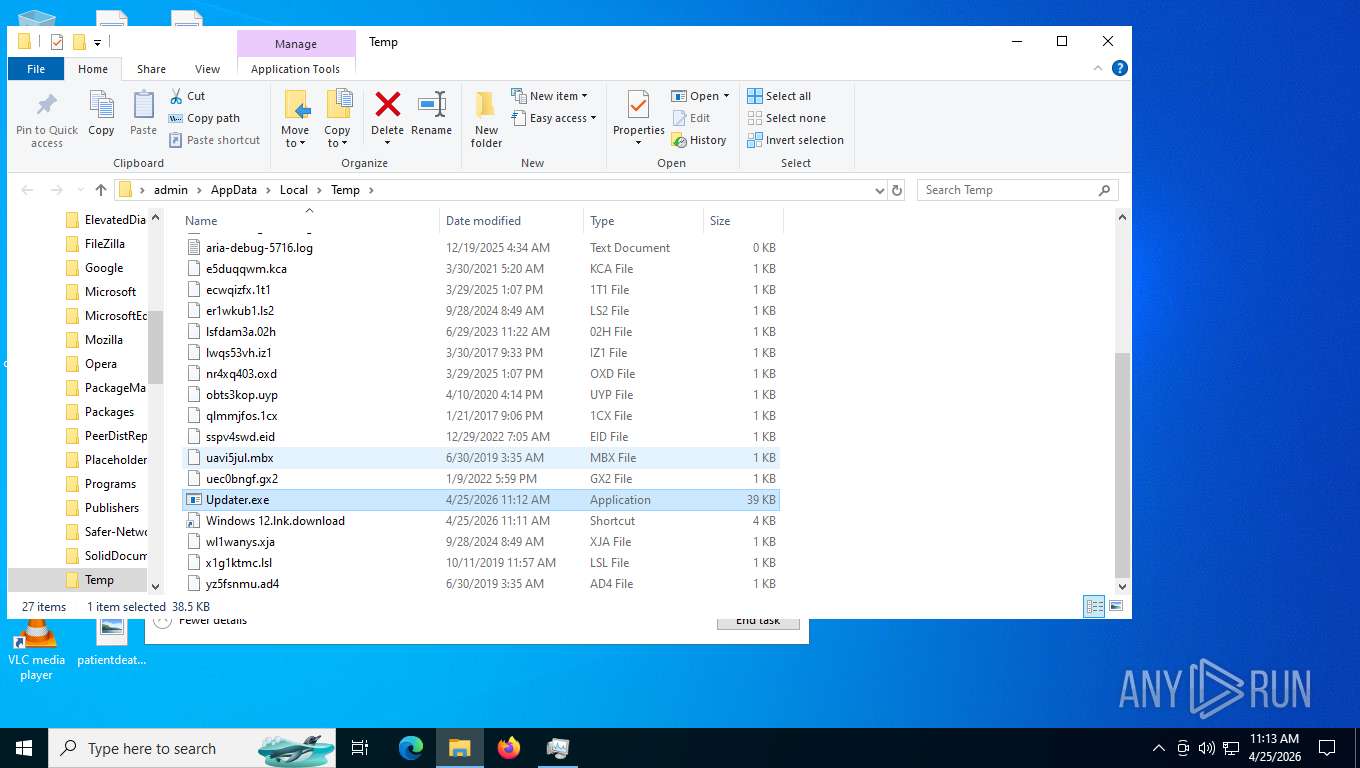
Task: Expand the New item dropdown
Action: tap(549, 96)
